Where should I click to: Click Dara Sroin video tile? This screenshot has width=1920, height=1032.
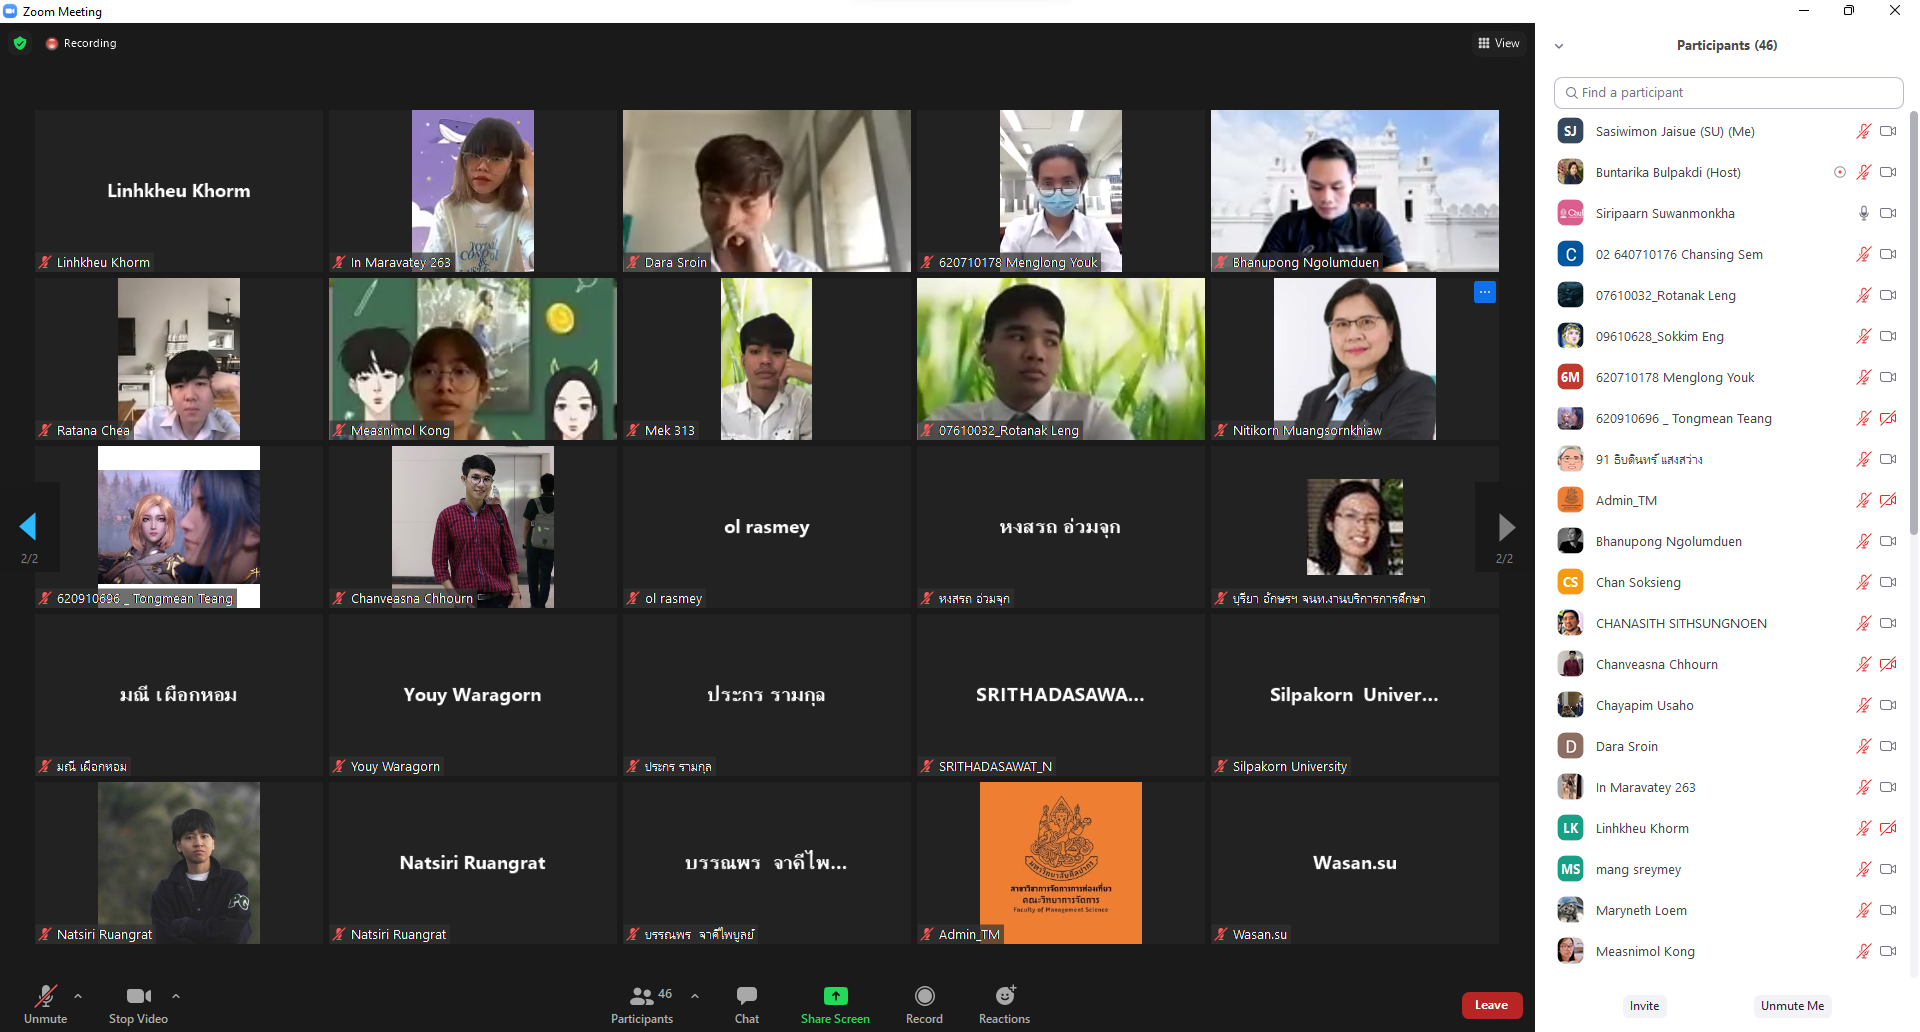coord(767,191)
